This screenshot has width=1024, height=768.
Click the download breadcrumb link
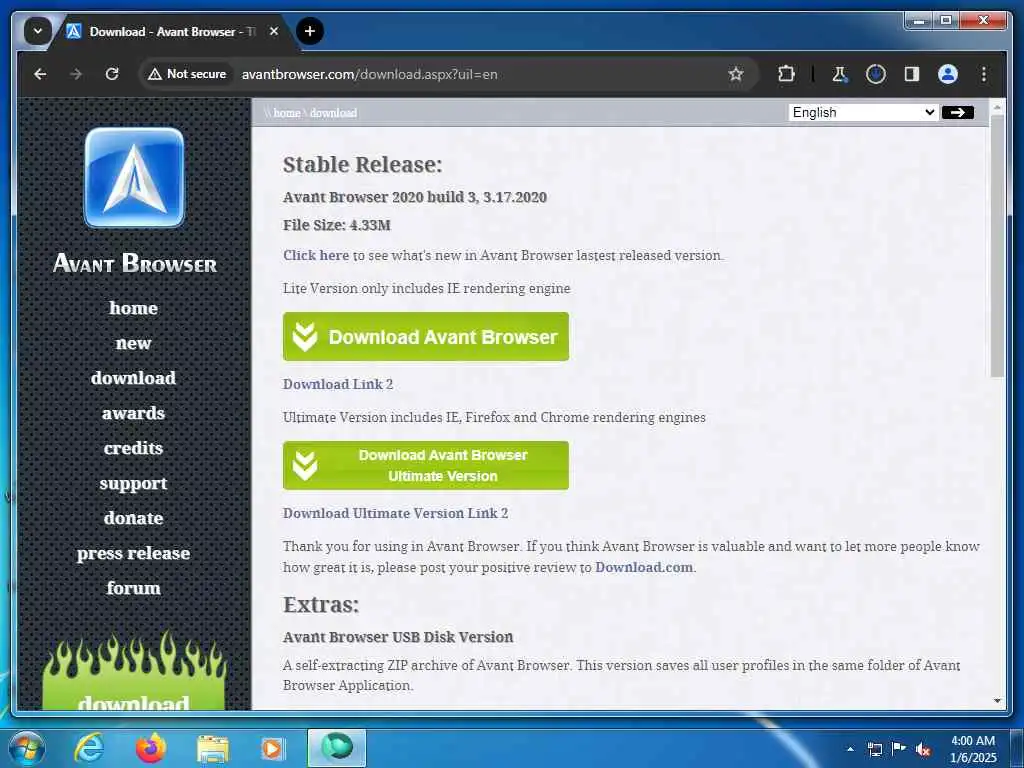333,113
